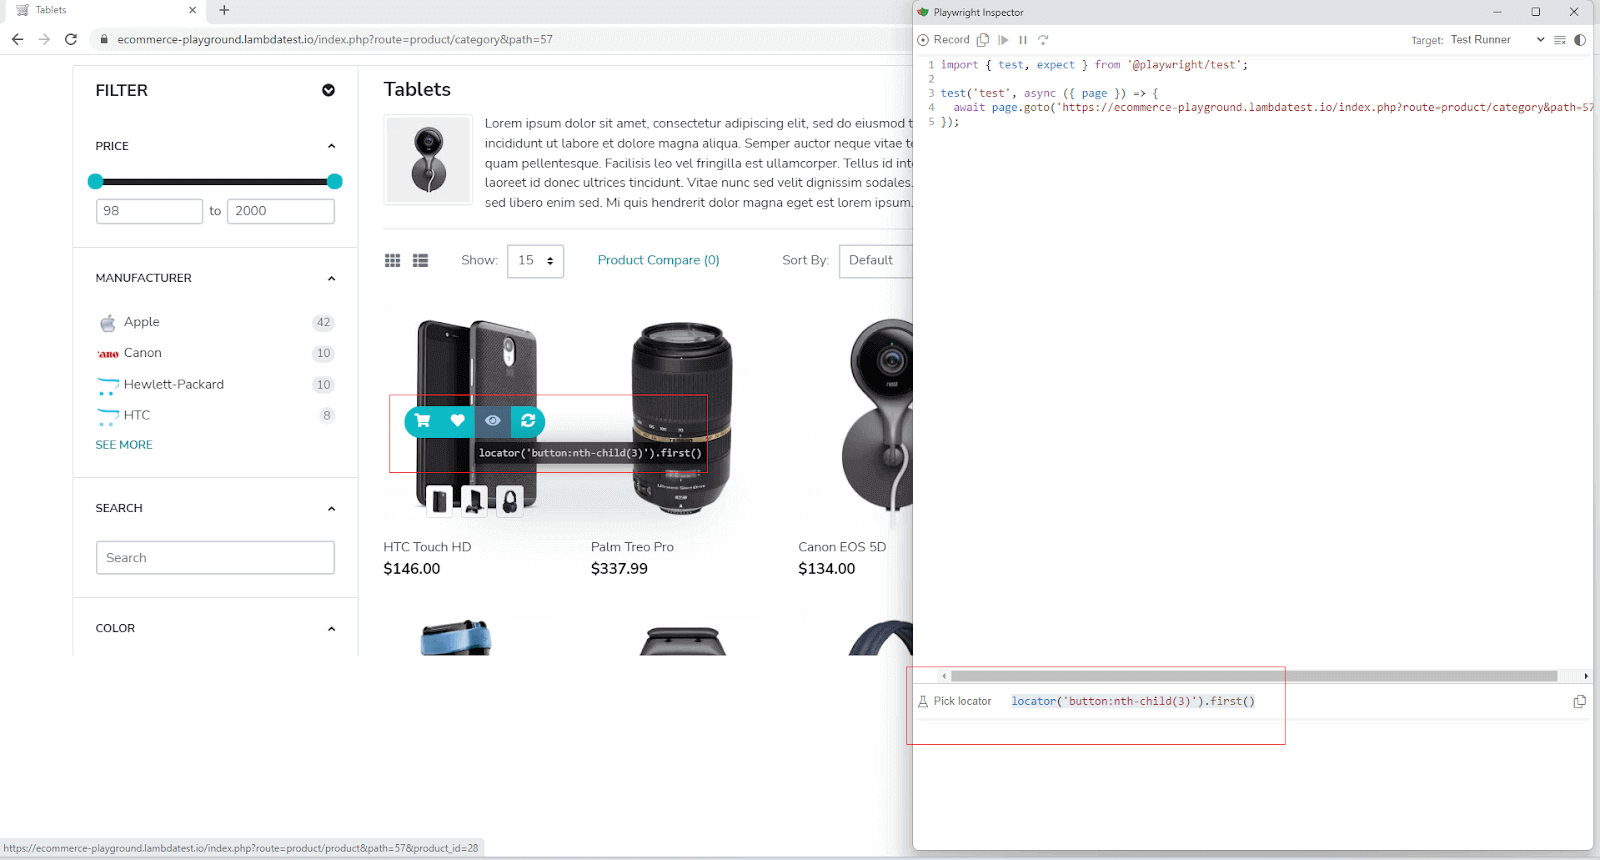
Task: Toggle the Inspector light/dark theme icon
Action: [x=1580, y=40]
